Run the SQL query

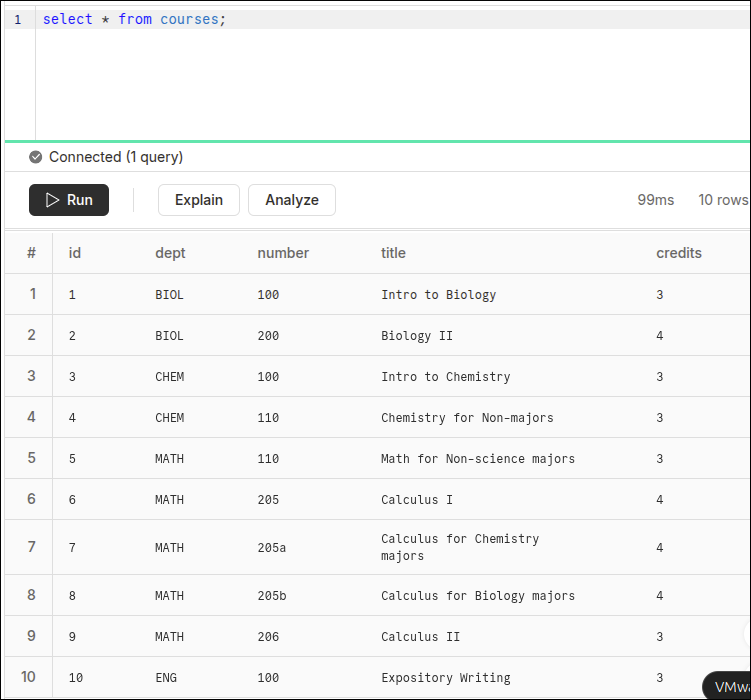(69, 200)
